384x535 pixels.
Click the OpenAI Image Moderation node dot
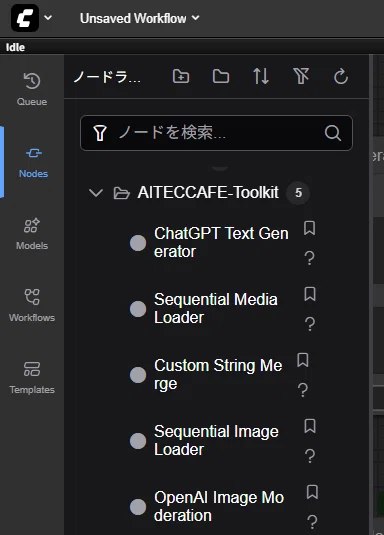pos(138,507)
